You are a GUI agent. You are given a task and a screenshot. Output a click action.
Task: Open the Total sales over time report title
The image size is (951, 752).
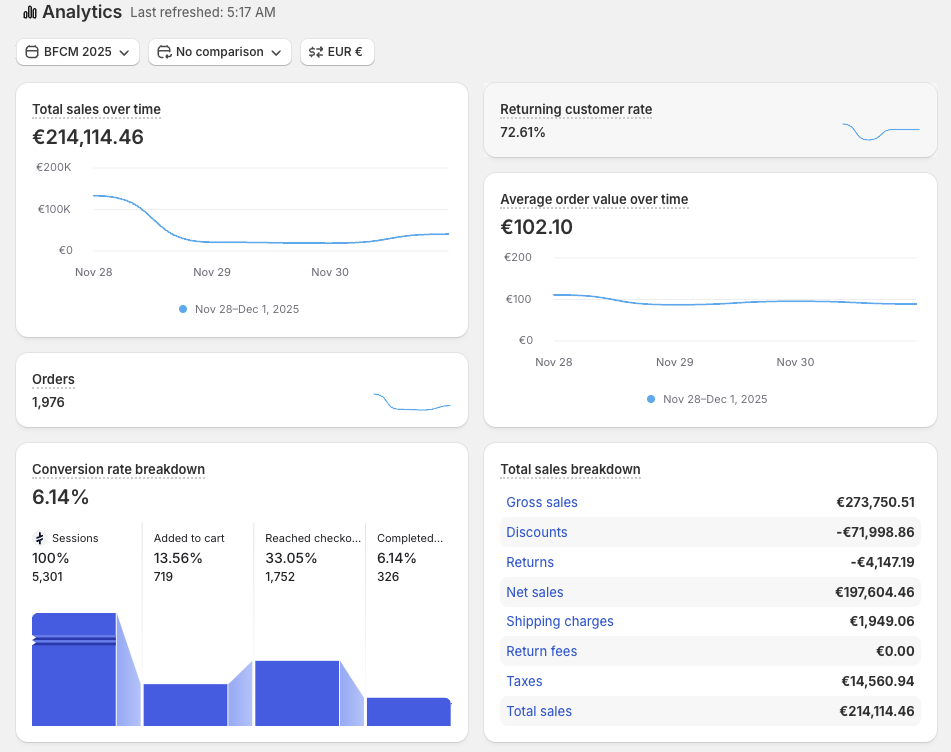pyautogui.click(x=96, y=110)
